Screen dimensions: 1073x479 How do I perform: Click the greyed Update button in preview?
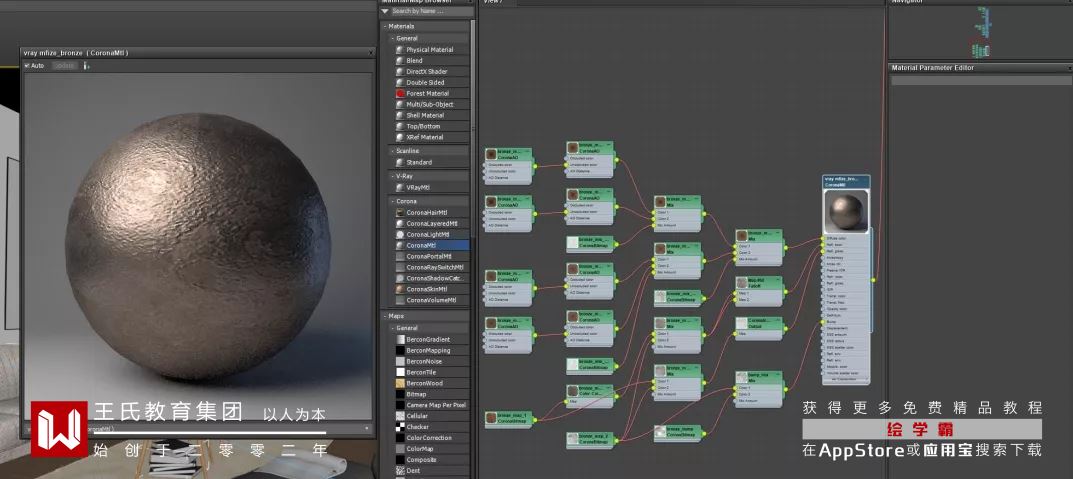64,66
